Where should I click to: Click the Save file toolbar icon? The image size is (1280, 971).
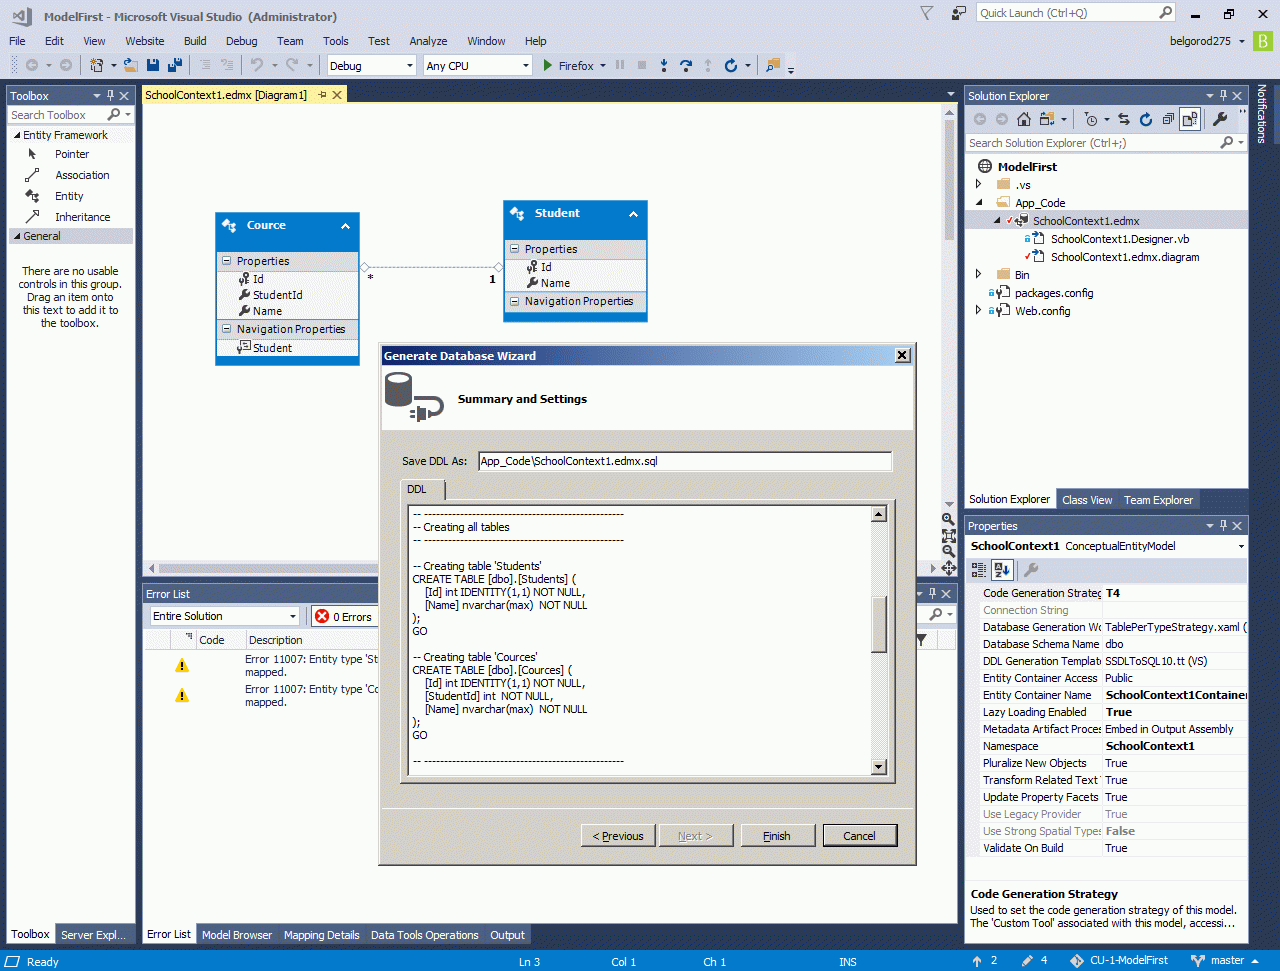pyautogui.click(x=153, y=65)
